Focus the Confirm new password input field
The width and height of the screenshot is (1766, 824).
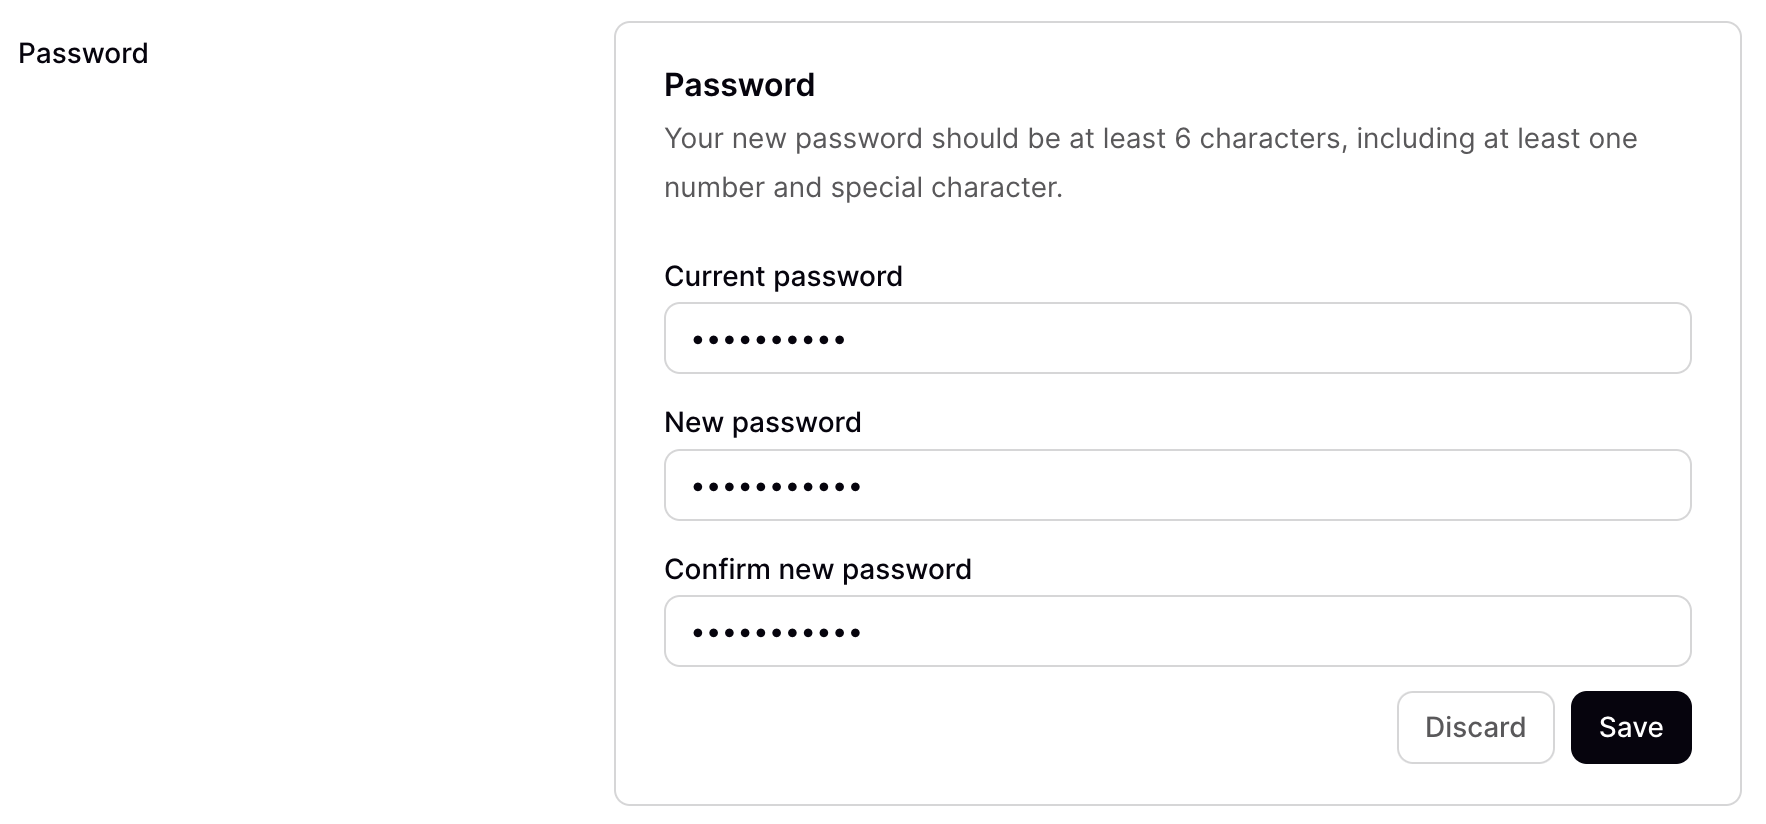coord(1176,631)
